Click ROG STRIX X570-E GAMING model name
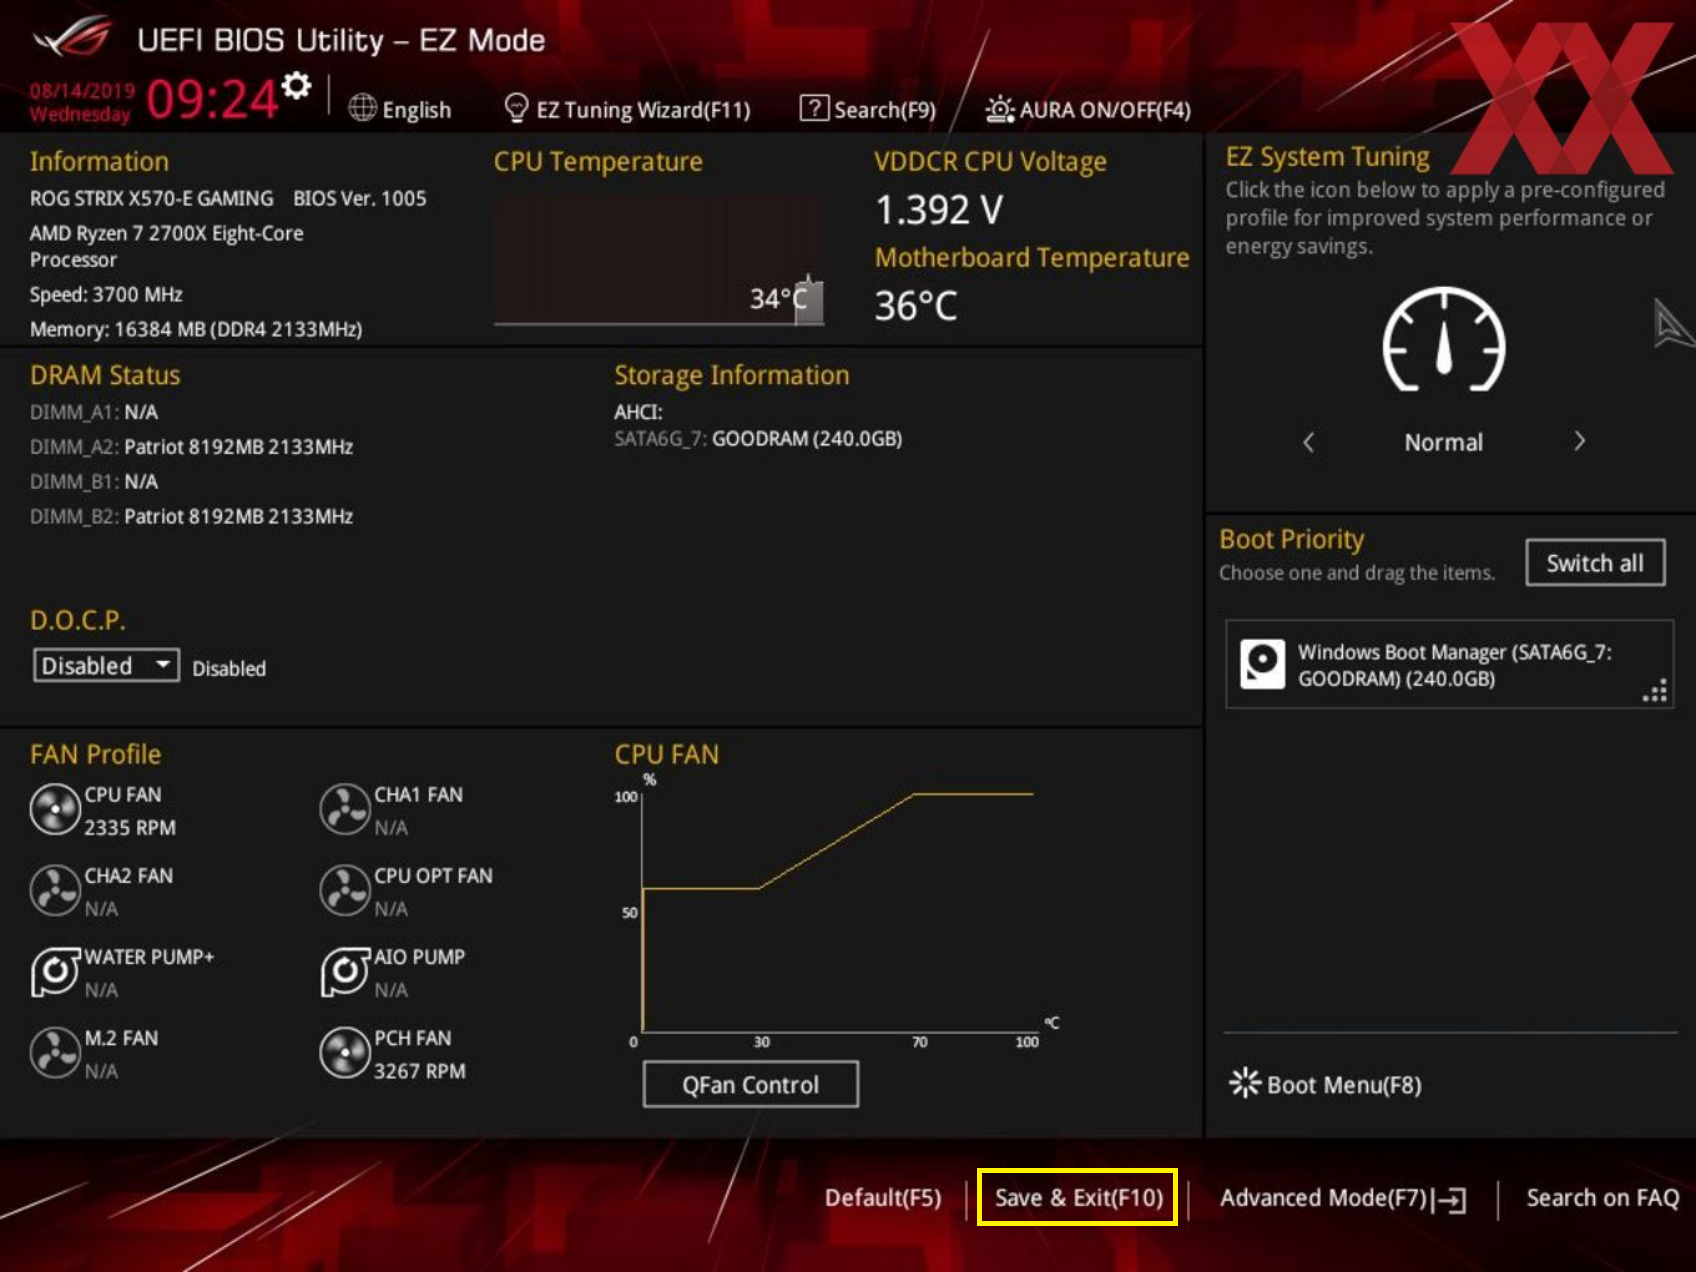Screen dimensions: 1696x1272 (151, 198)
